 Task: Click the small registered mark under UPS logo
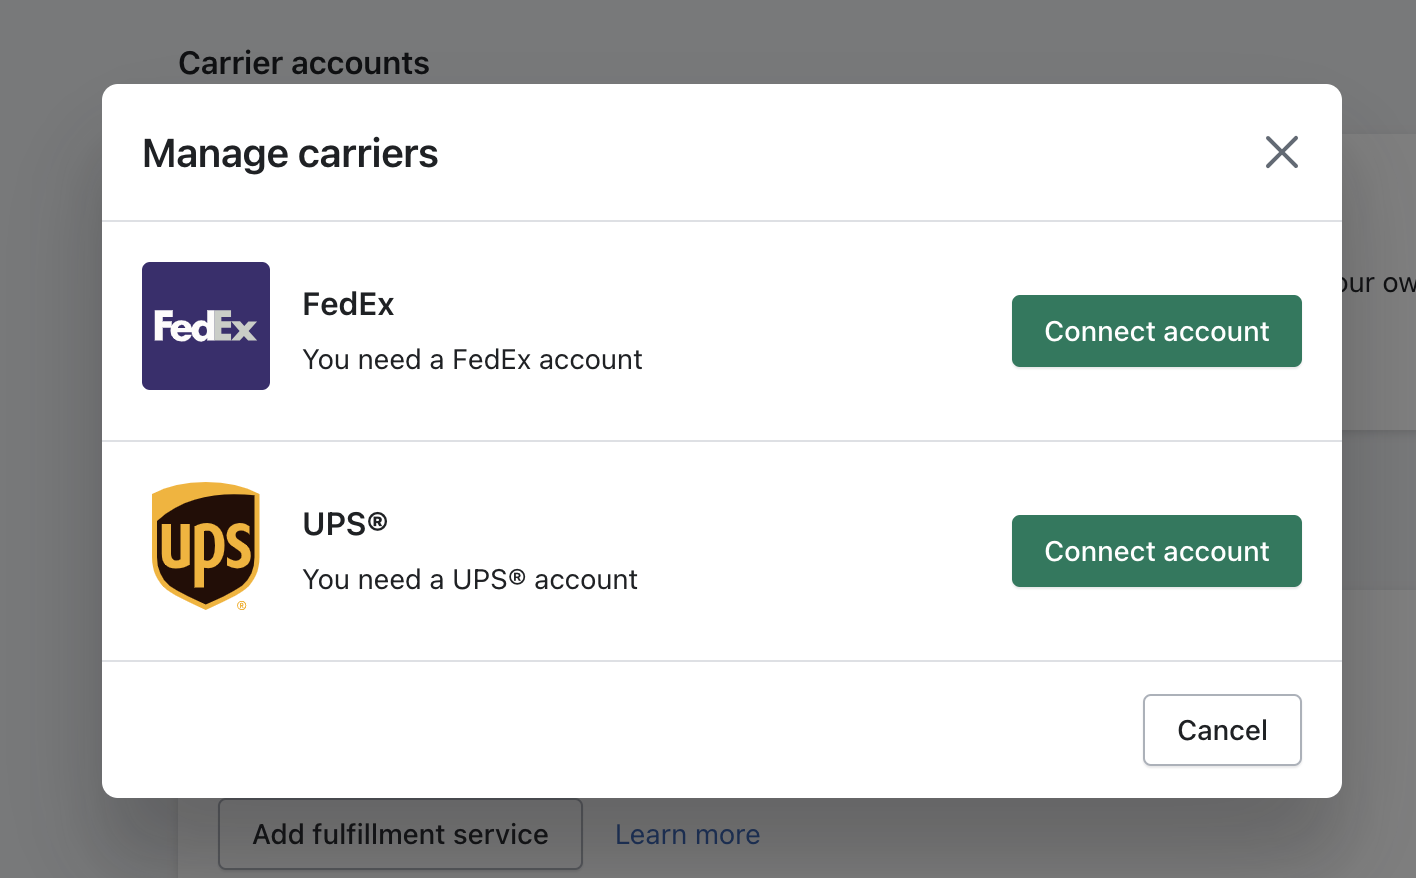click(x=242, y=605)
